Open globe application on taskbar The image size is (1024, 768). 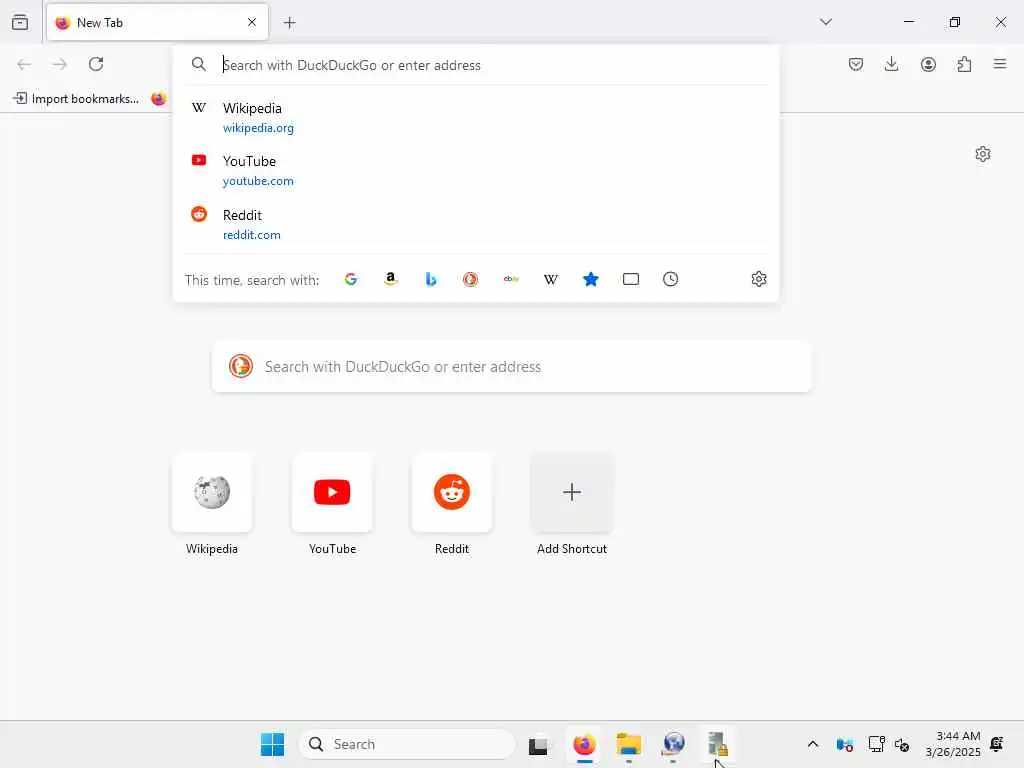673,744
